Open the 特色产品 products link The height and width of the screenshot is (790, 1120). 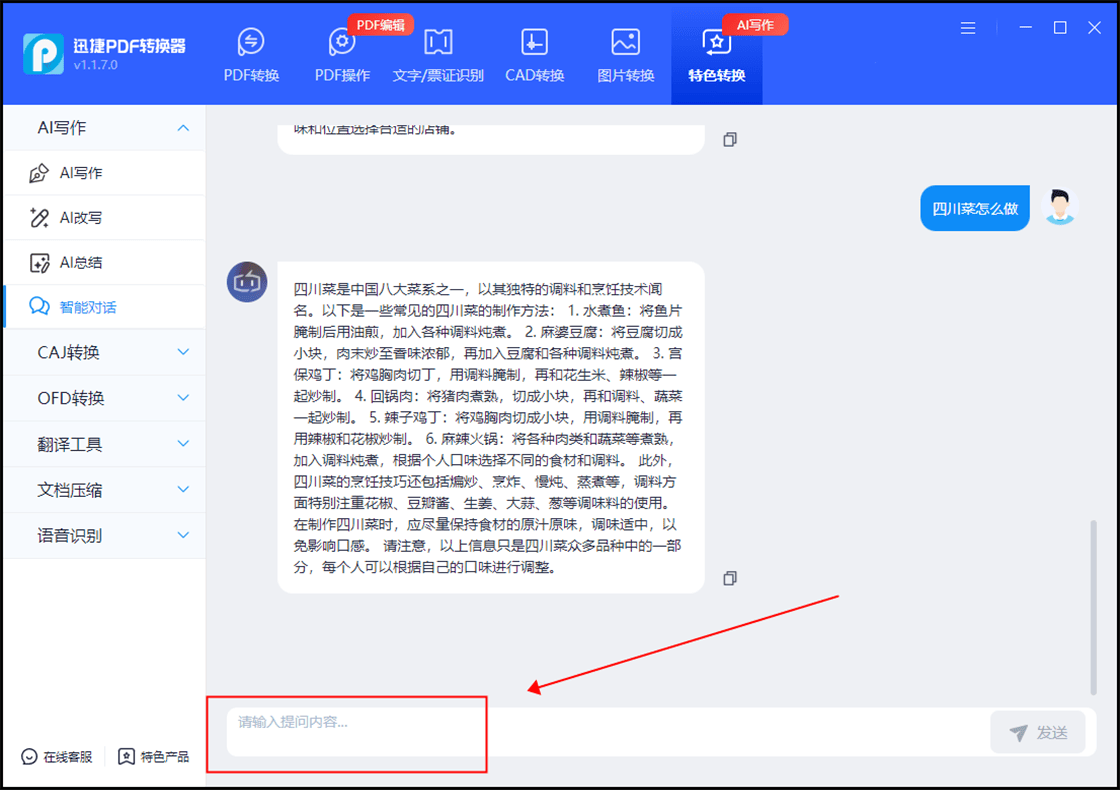(155, 757)
